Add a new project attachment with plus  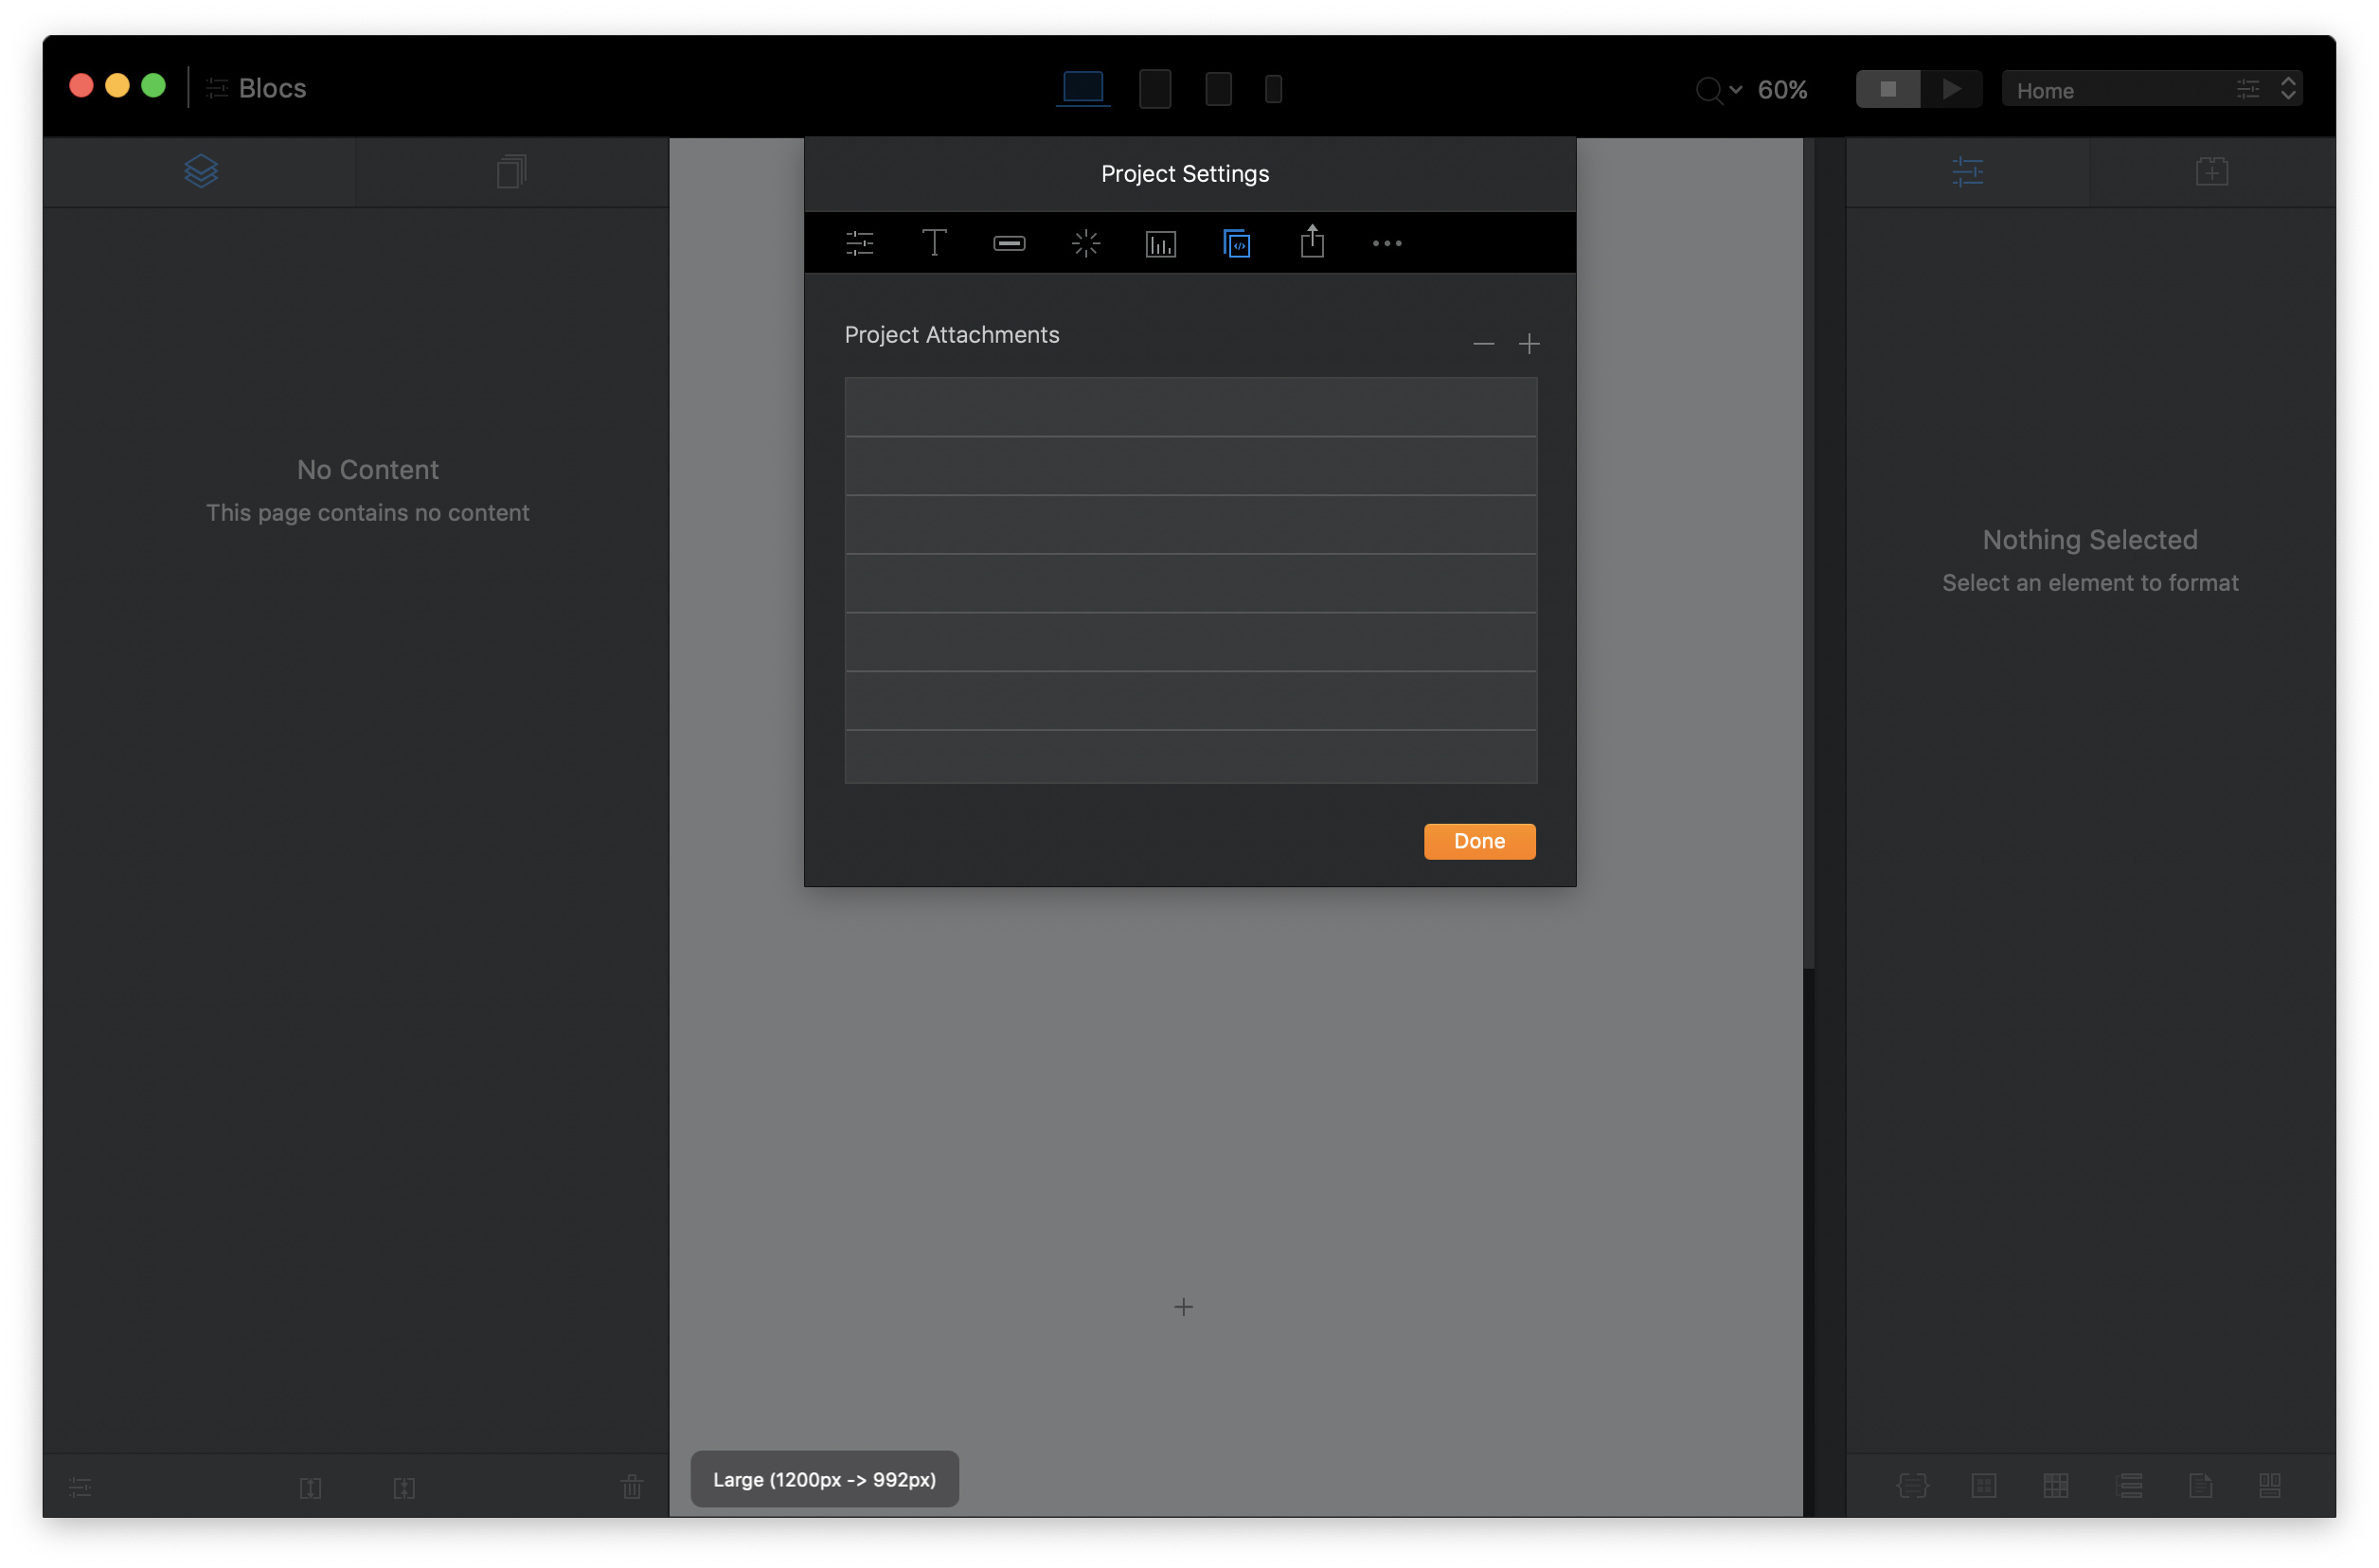(x=1528, y=344)
